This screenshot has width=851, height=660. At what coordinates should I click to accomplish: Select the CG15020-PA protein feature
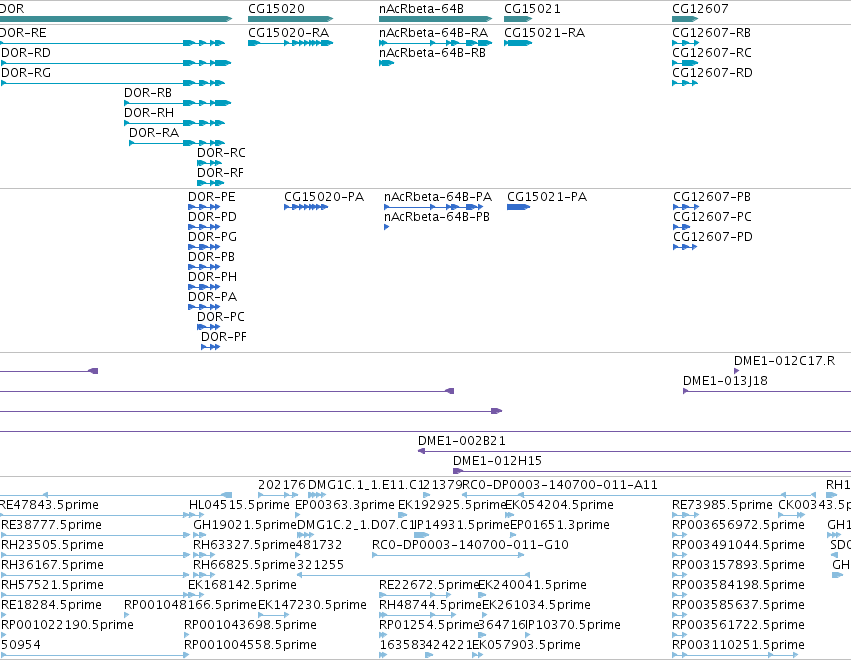click(x=306, y=207)
